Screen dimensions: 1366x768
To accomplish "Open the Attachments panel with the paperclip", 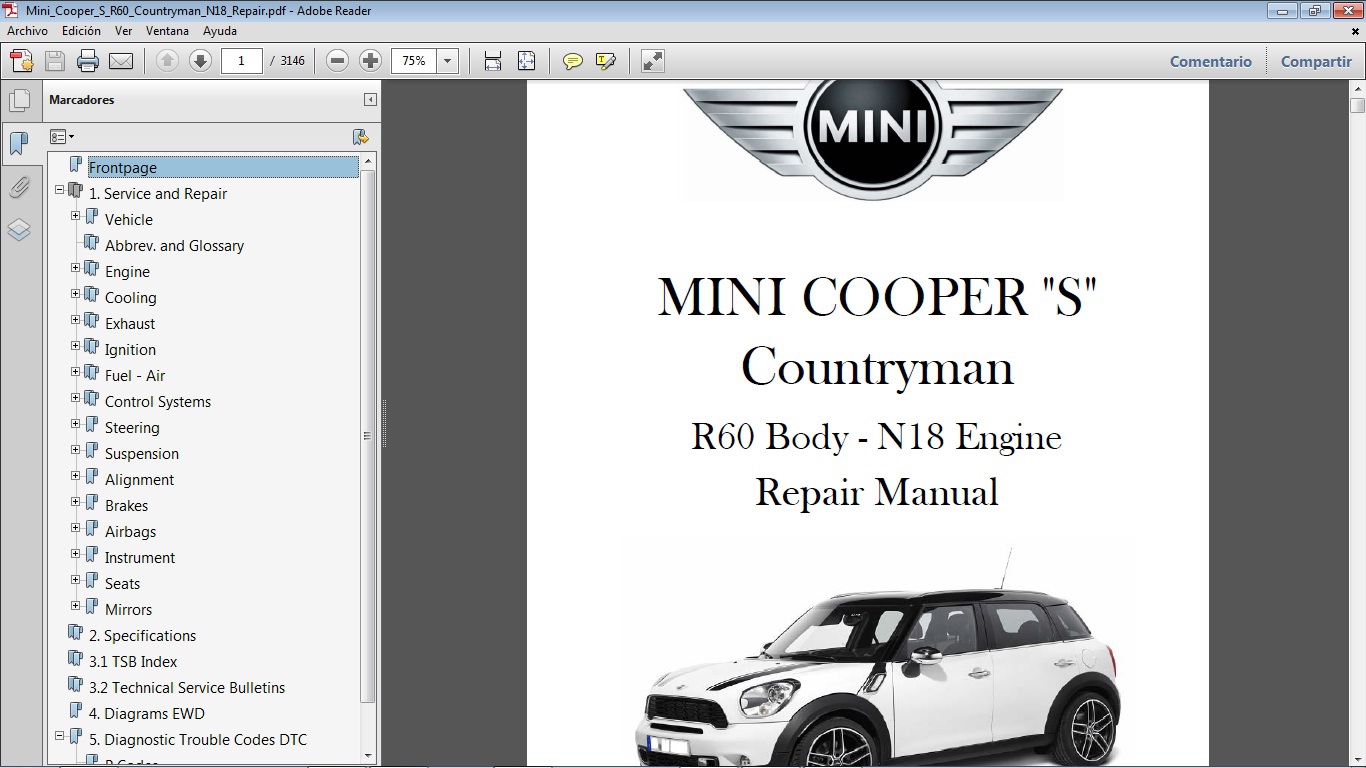I will 21,188.
